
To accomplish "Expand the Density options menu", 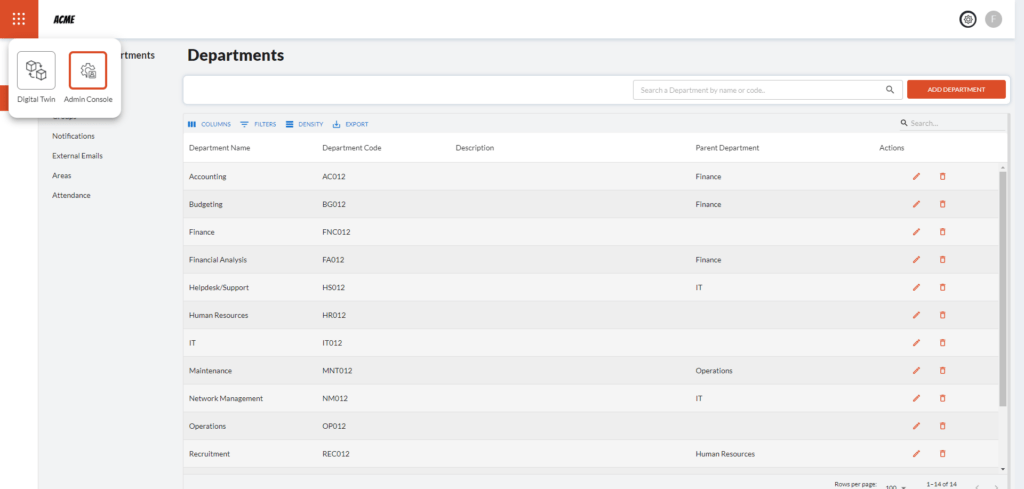I will (x=304, y=124).
